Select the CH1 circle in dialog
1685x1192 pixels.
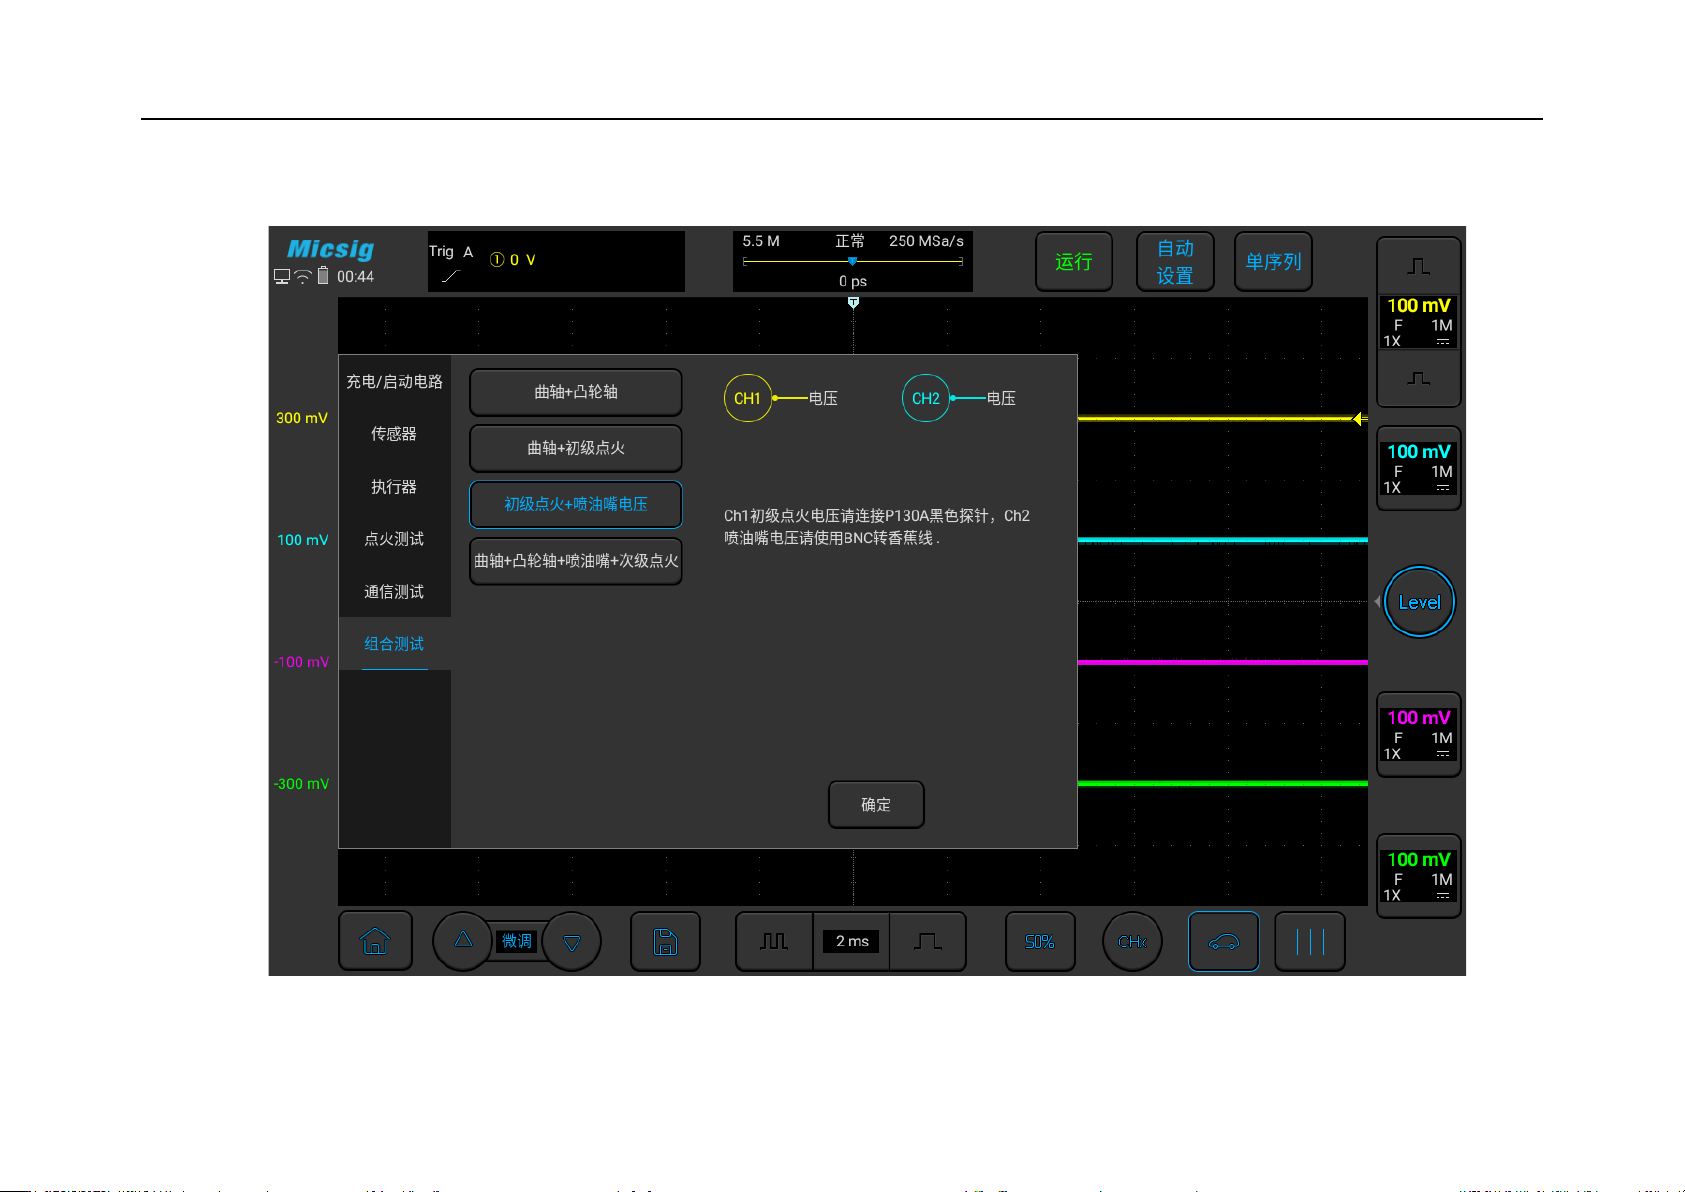coord(747,398)
